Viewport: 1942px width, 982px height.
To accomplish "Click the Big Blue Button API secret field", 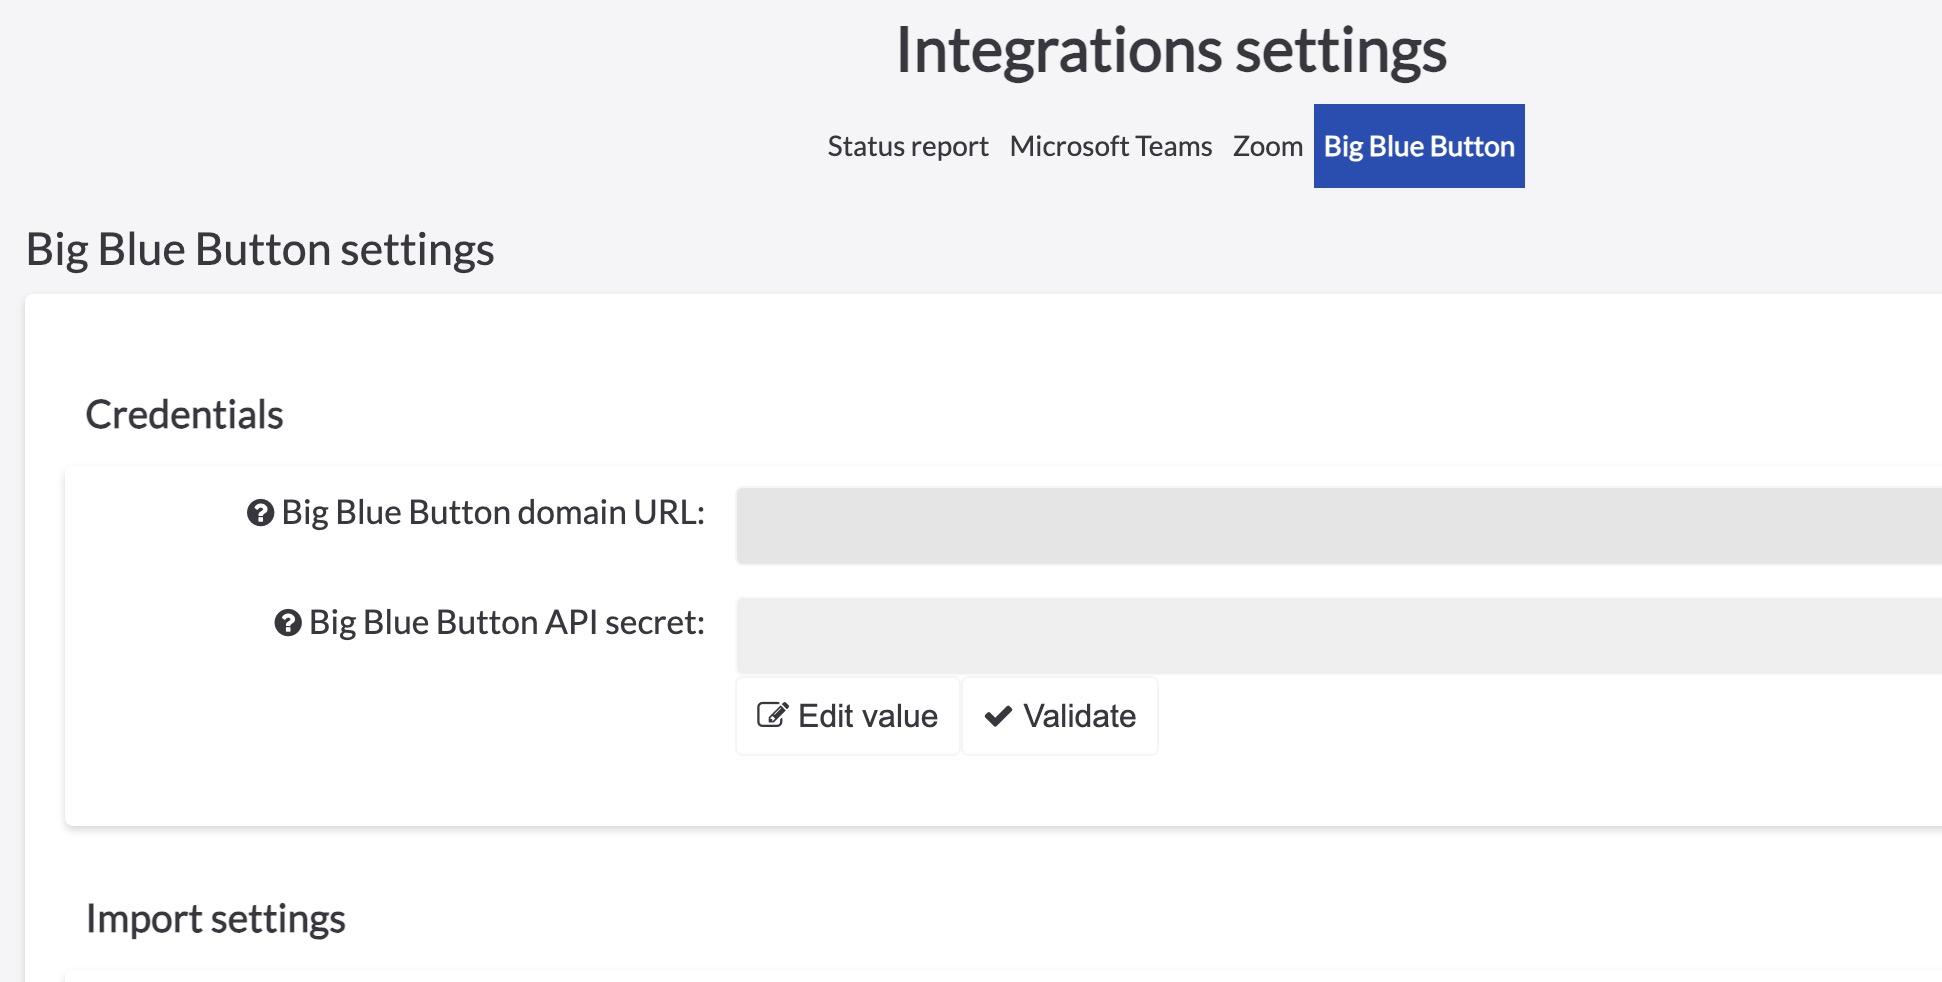I will pos(1339,636).
